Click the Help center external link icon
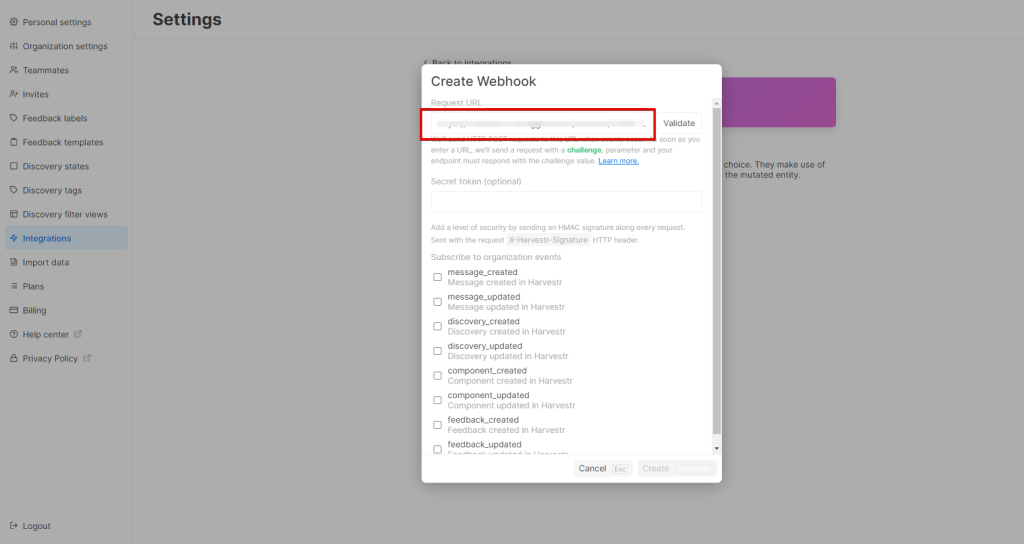 (x=78, y=334)
